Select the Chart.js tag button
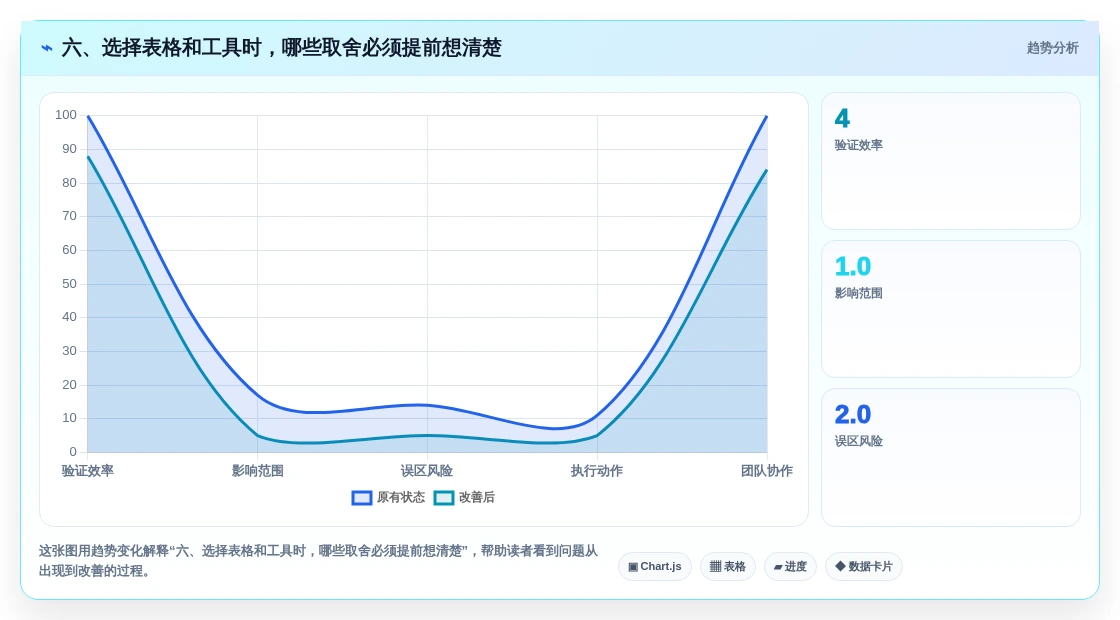1120x620 pixels. coord(654,566)
